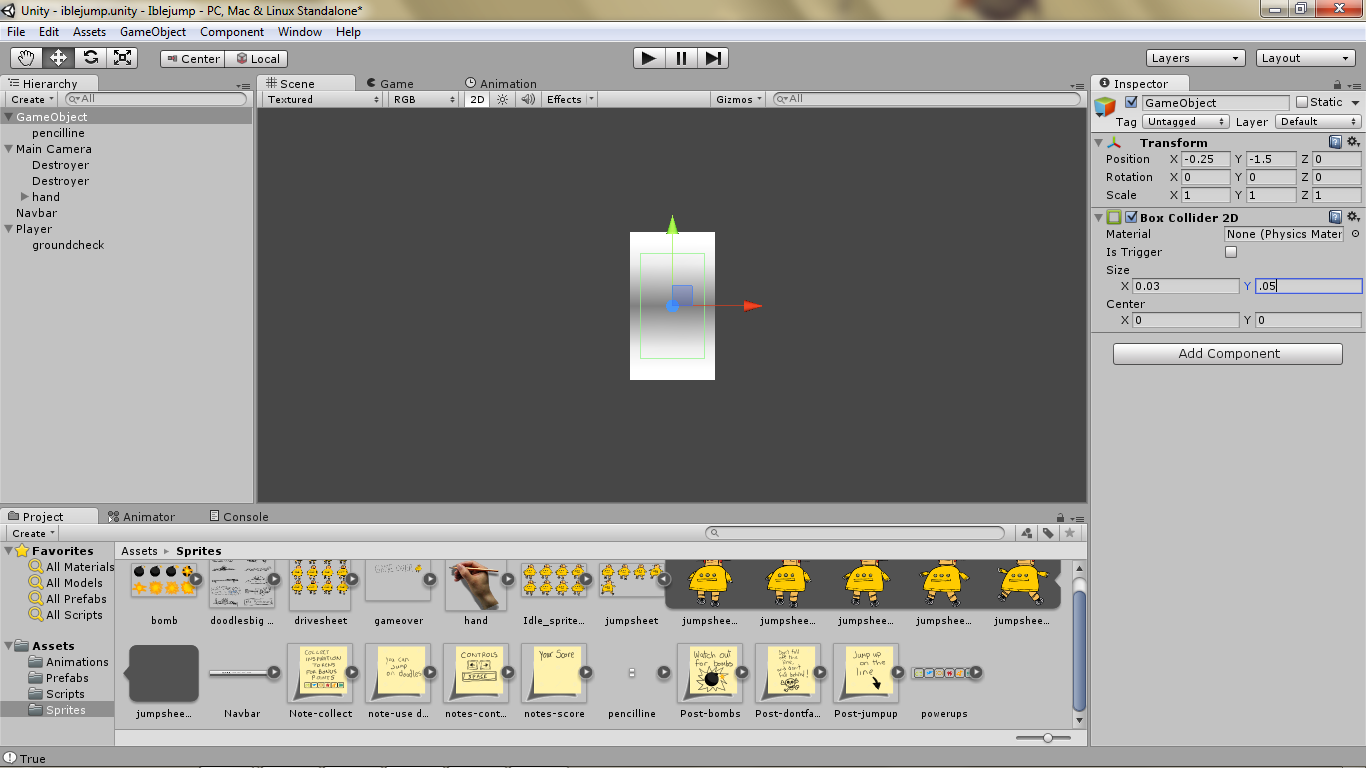Viewport: 1366px width, 768px height.
Task: Switch to the Animator tab
Action: point(147,516)
